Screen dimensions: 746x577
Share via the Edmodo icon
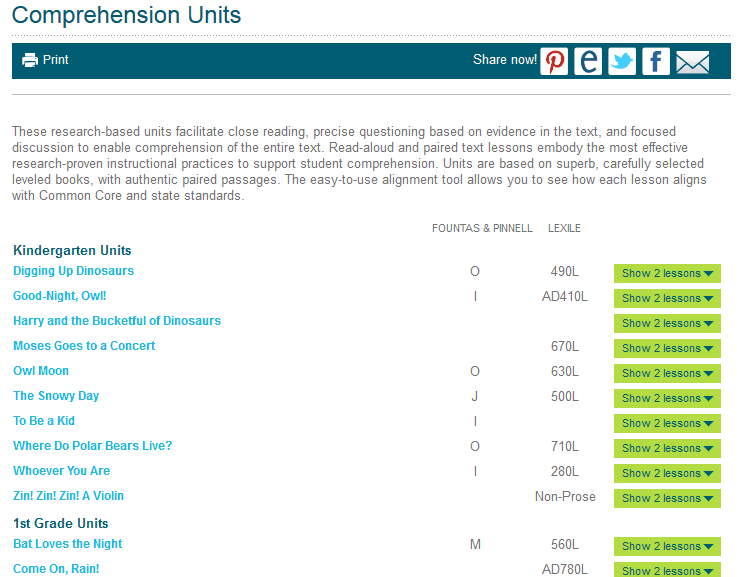[x=588, y=61]
